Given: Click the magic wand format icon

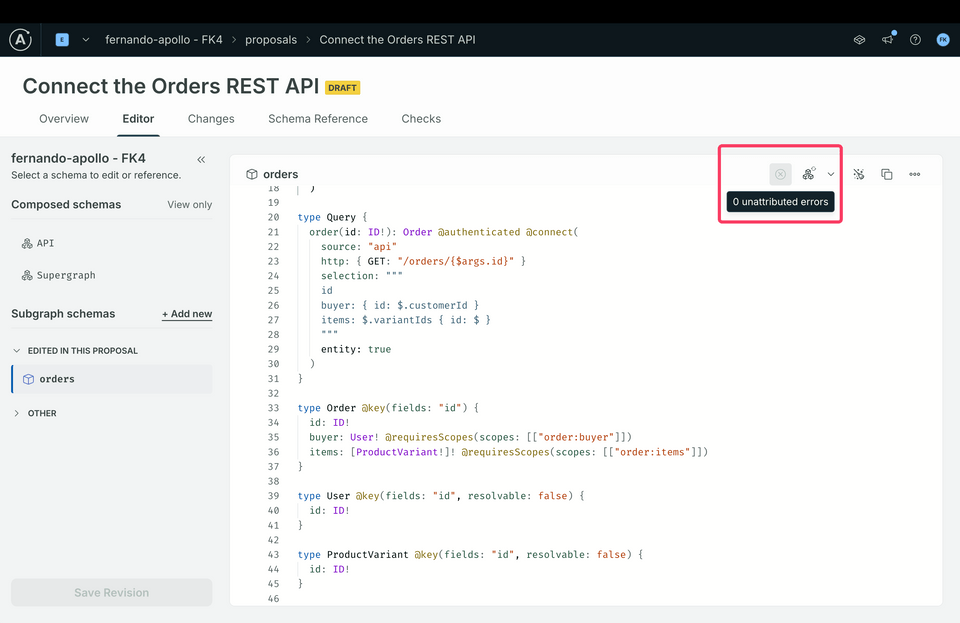Looking at the screenshot, I should coord(859,174).
